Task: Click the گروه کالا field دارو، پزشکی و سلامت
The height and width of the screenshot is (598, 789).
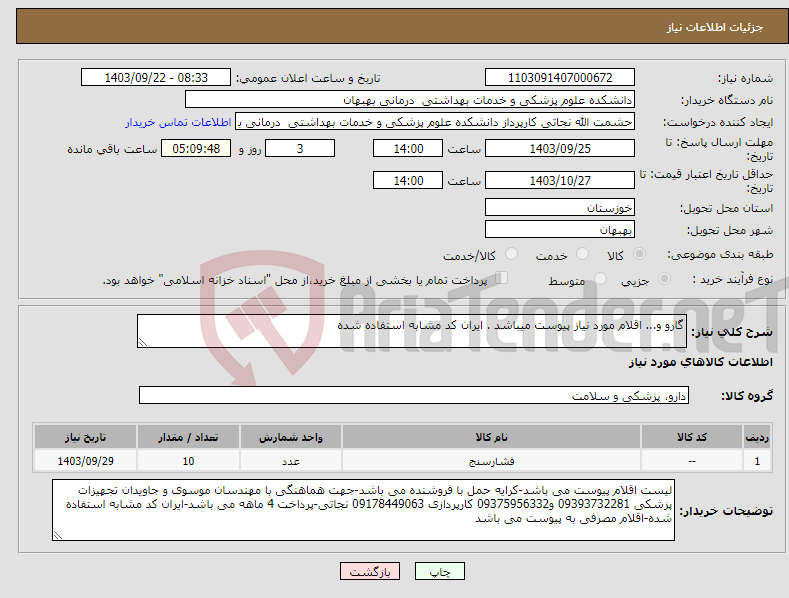Action: [x=414, y=396]
